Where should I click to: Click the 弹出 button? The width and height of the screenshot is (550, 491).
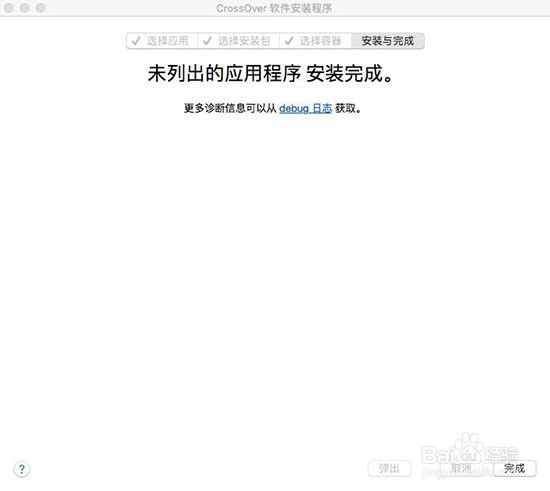[x=389, y=468]
